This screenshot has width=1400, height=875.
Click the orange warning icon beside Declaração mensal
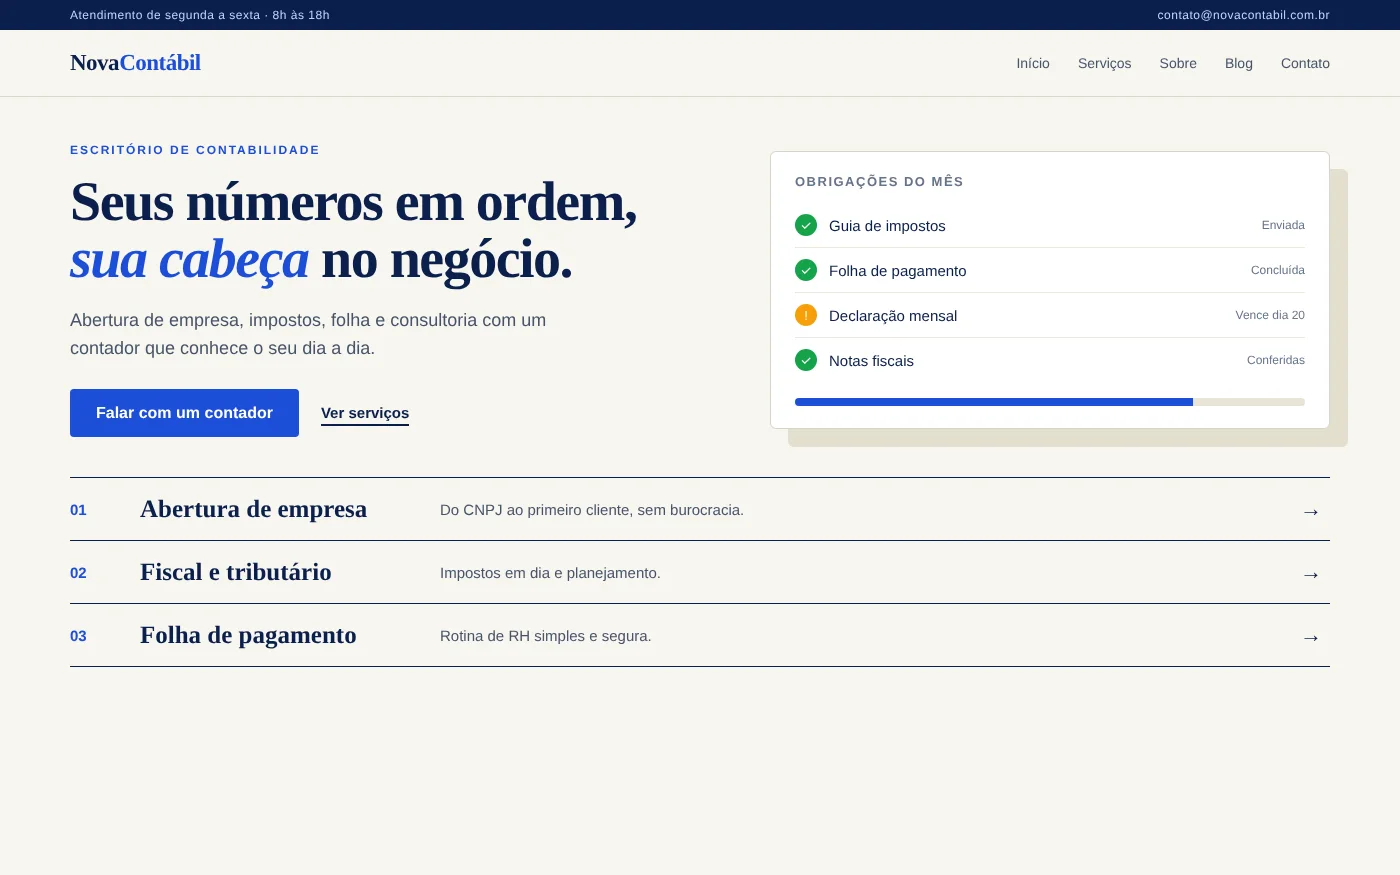point(806,315)
